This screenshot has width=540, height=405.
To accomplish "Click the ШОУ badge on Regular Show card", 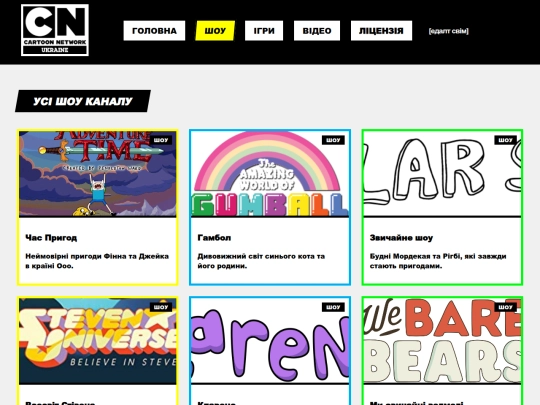I will coord(506,140).
